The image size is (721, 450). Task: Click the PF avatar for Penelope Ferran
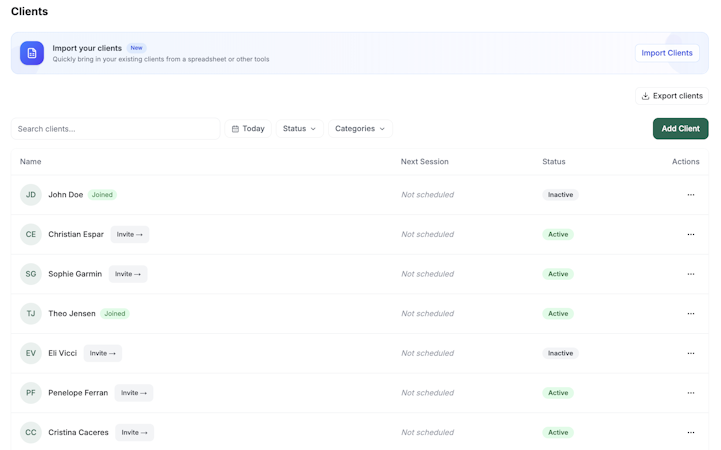(31, 393)
